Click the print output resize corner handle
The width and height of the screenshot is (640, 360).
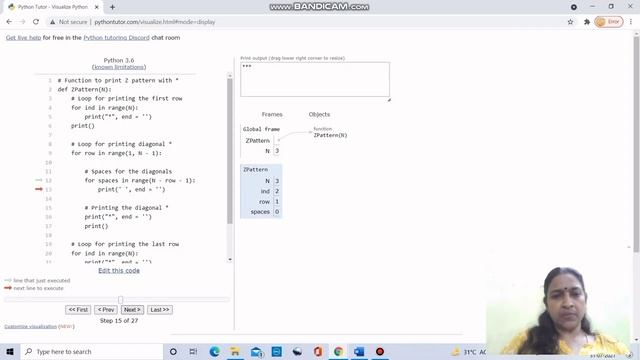[x=389, y=100]
